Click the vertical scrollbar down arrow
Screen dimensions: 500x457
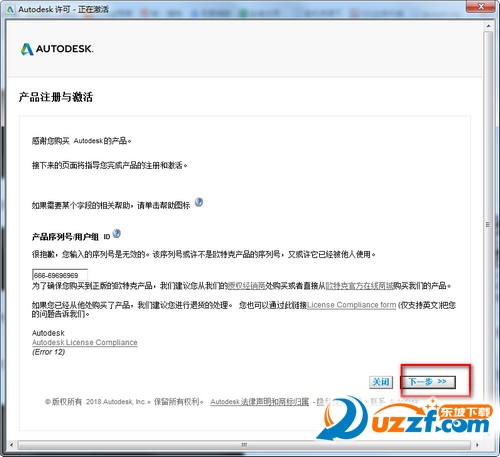[x=488, y=435]
